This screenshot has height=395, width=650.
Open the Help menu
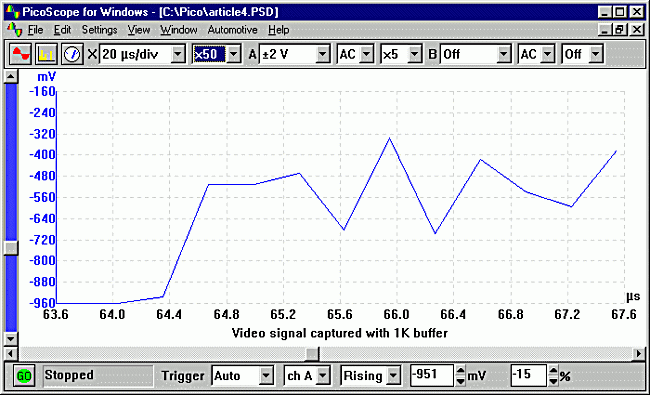click(x=278, y=30)
